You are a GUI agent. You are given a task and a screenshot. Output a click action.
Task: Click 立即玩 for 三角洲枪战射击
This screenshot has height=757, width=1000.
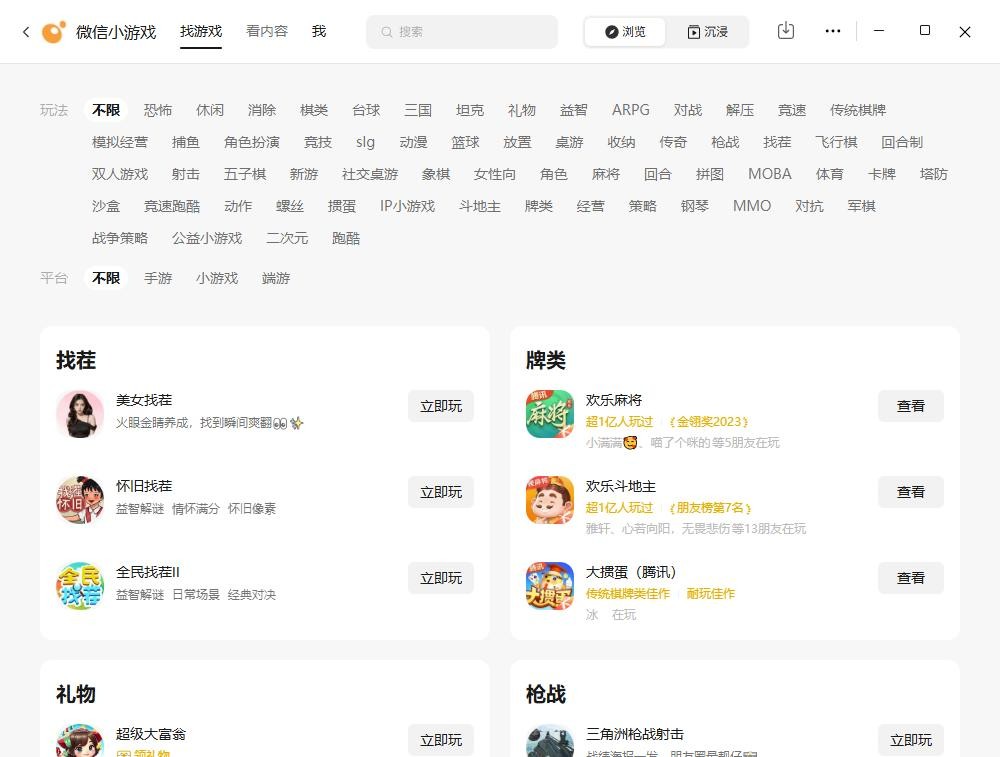point(911,740)
